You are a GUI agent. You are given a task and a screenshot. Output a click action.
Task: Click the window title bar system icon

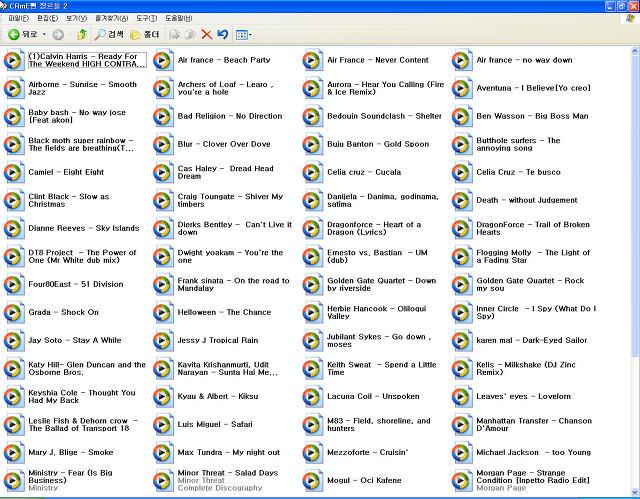pos(3,6)
